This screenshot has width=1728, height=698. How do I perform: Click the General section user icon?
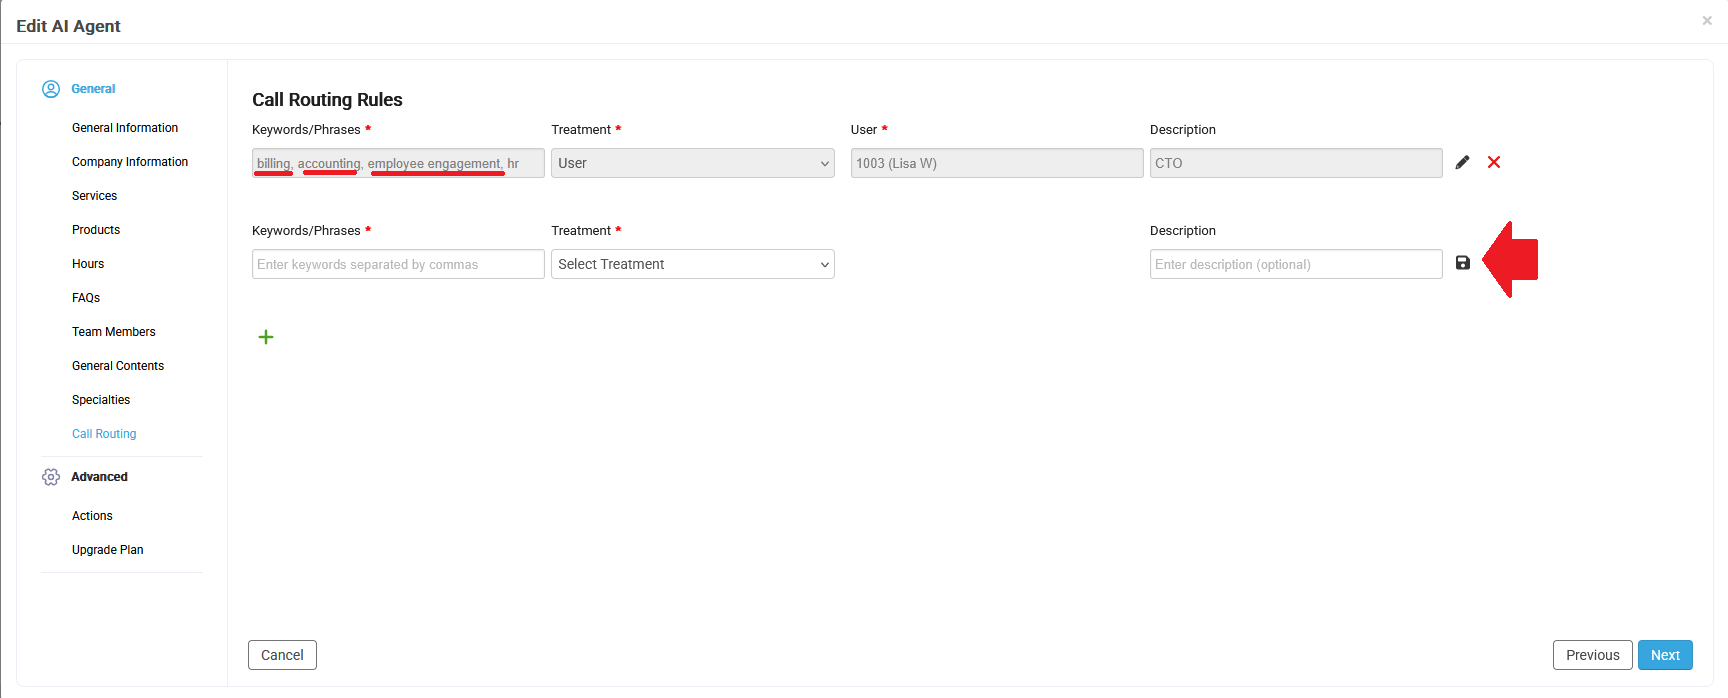coord(51,89)
